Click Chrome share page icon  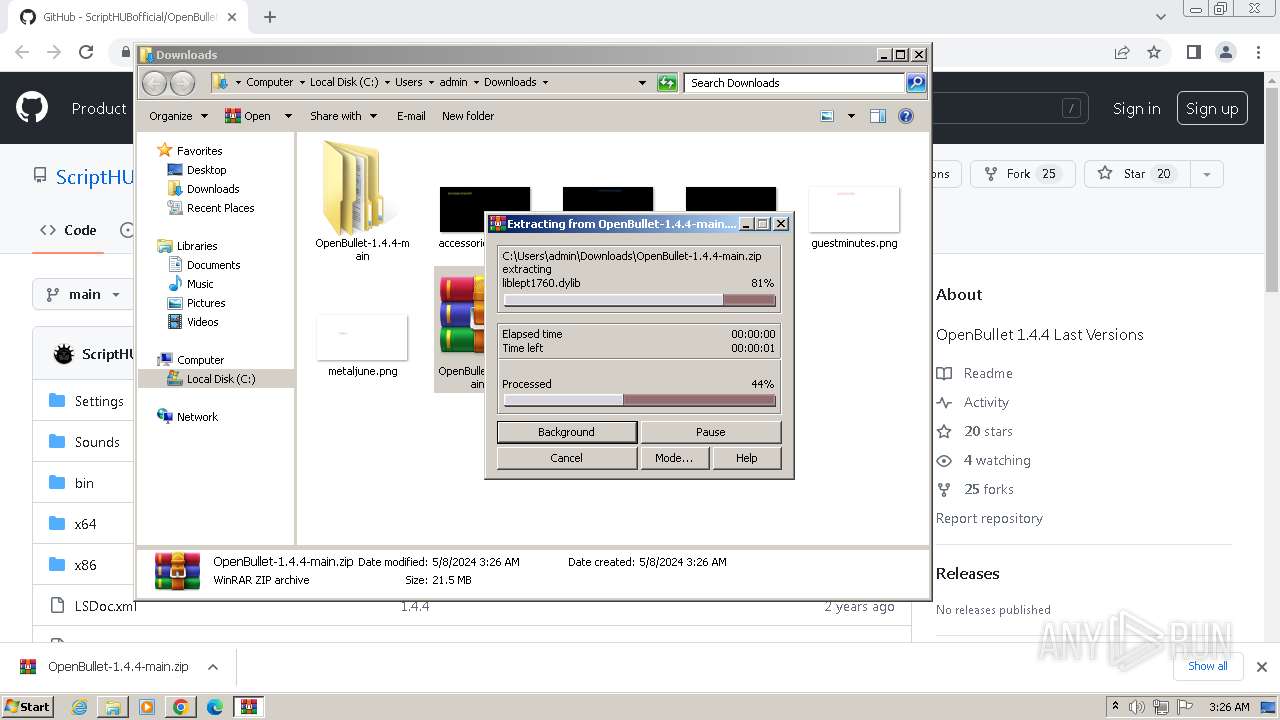[x=1122, y=52]
